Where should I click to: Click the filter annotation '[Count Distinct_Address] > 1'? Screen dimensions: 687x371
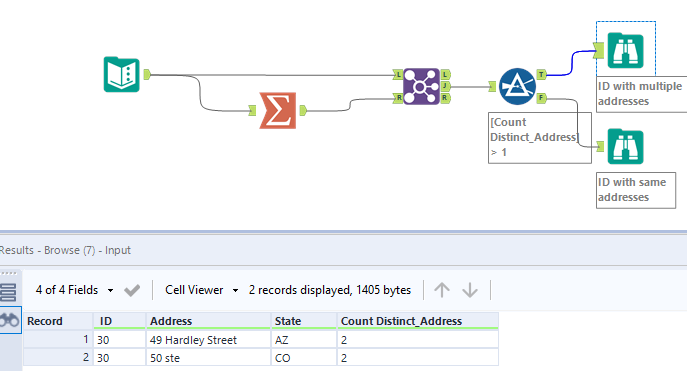(x=540, y=138)
